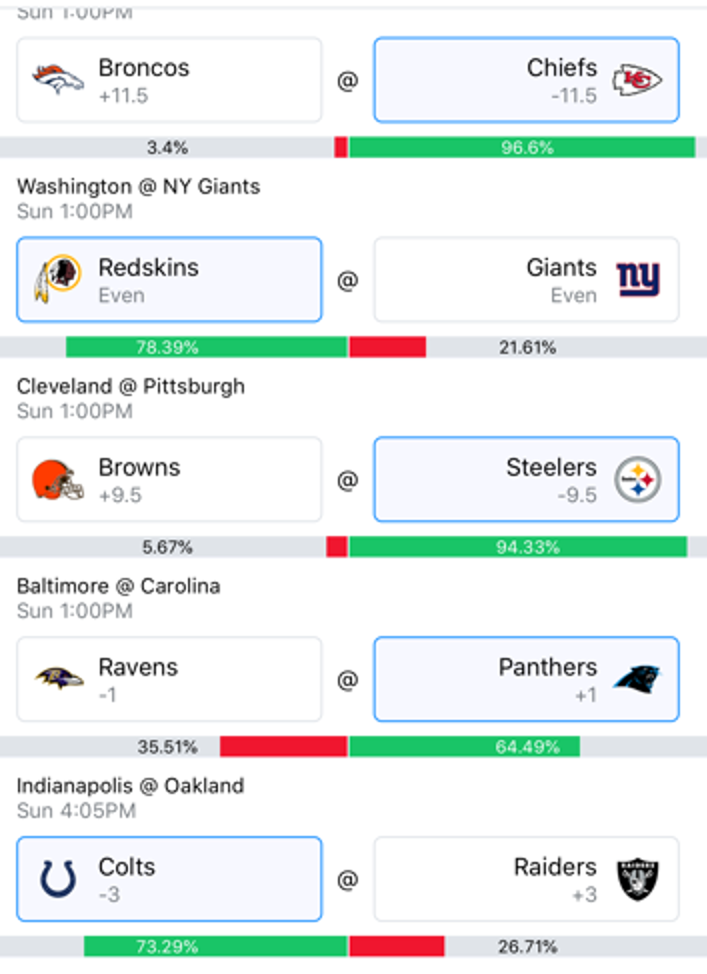Click the 64.49% Panthers percentage bar
The image size is (707, 974).
[465, 747]
